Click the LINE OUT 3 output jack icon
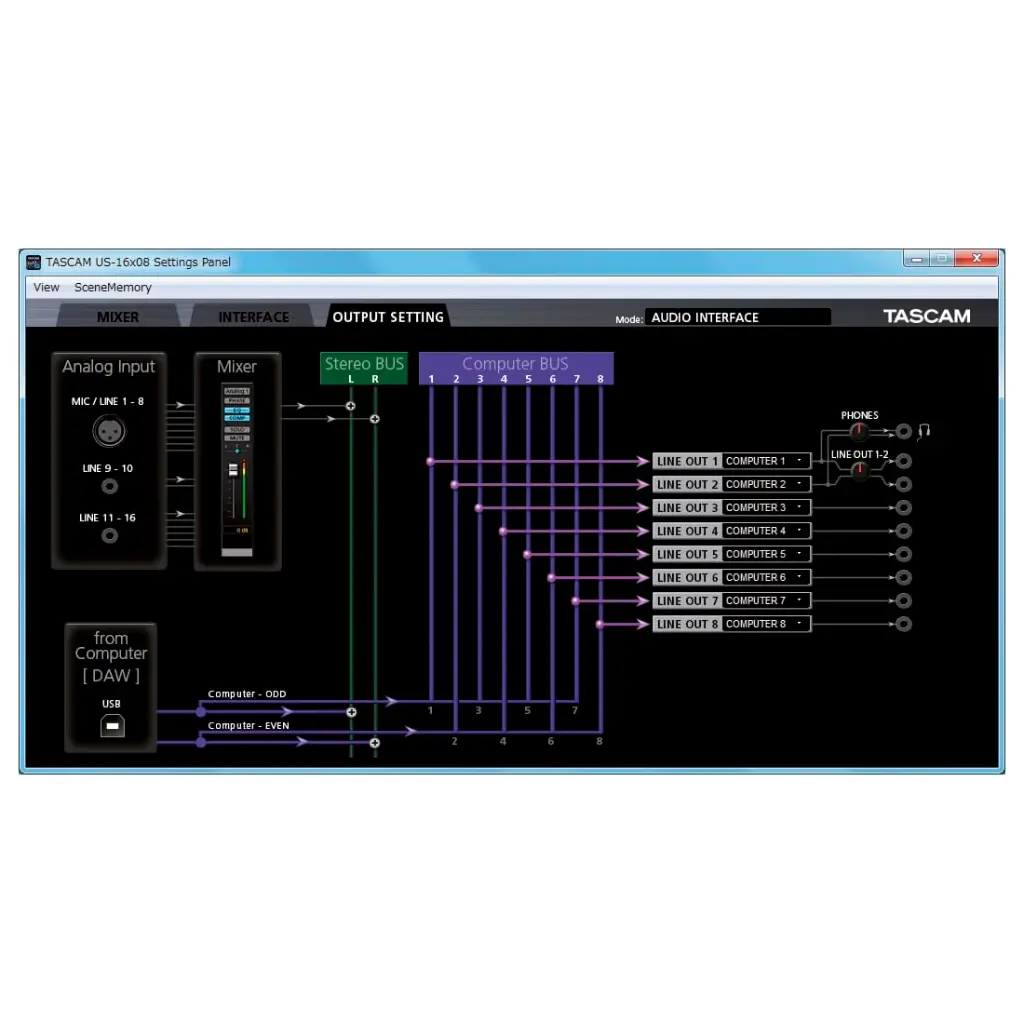This screenshot has width=1024, height=1024. pos(904,508)
